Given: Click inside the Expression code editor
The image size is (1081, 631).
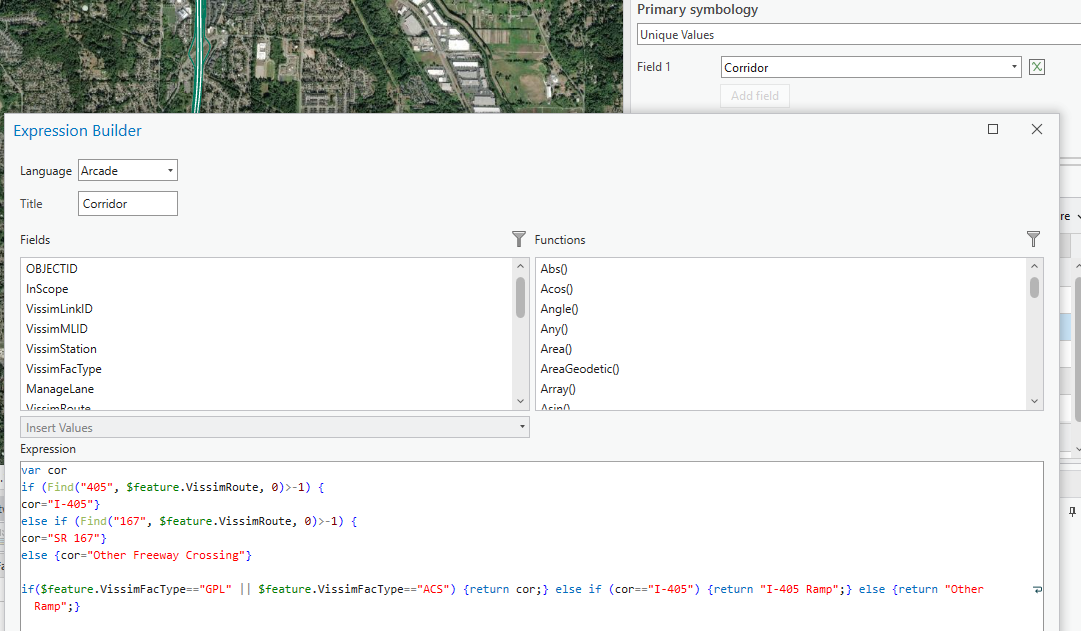Looking at the screenshot, I should [x=531, y=546].
